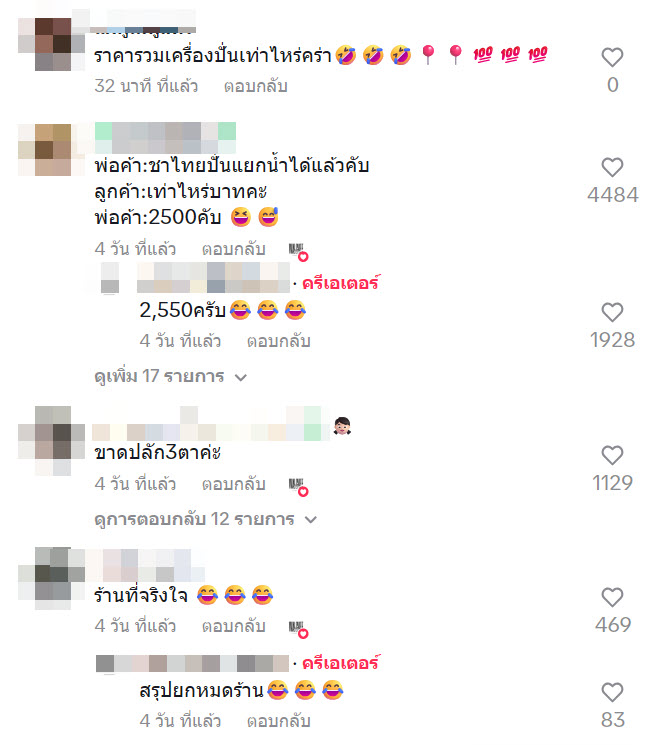Screen dimensions: 668x745
Task: Tap the heart on the ขาดปลั๊ก3ตาค่ะ comment
Action: tap(612, 456)
